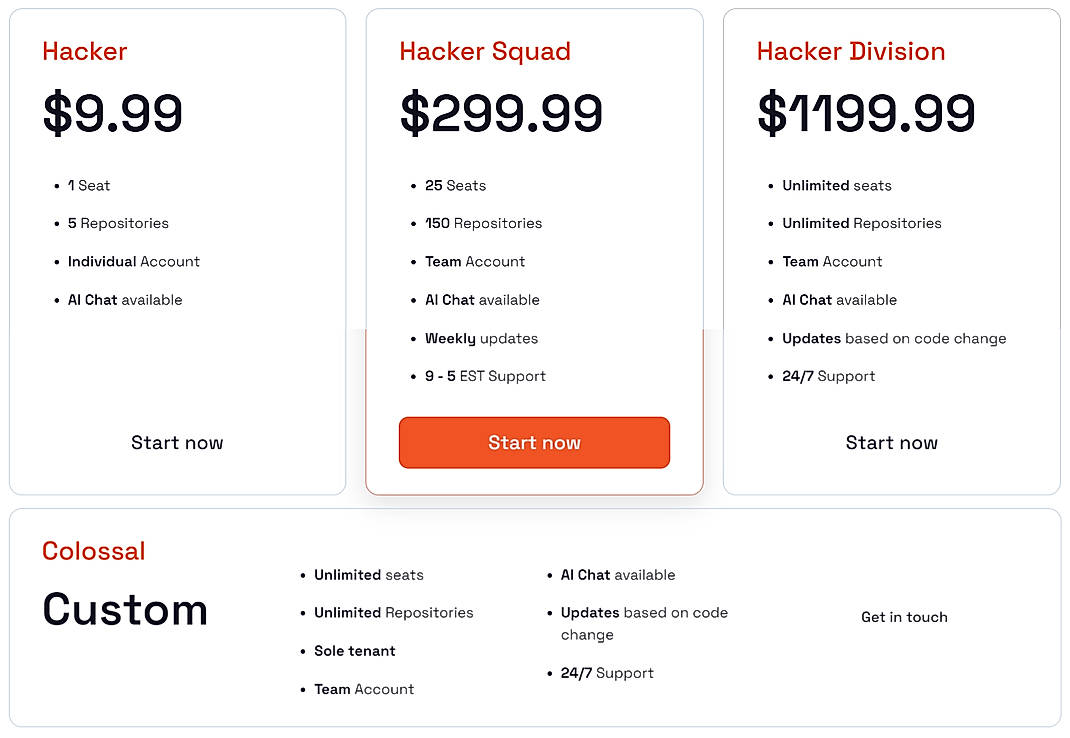Click the AI Chat available item in Hacker plan
This screenshot has height=738, width=1070.
click(124, 299)
